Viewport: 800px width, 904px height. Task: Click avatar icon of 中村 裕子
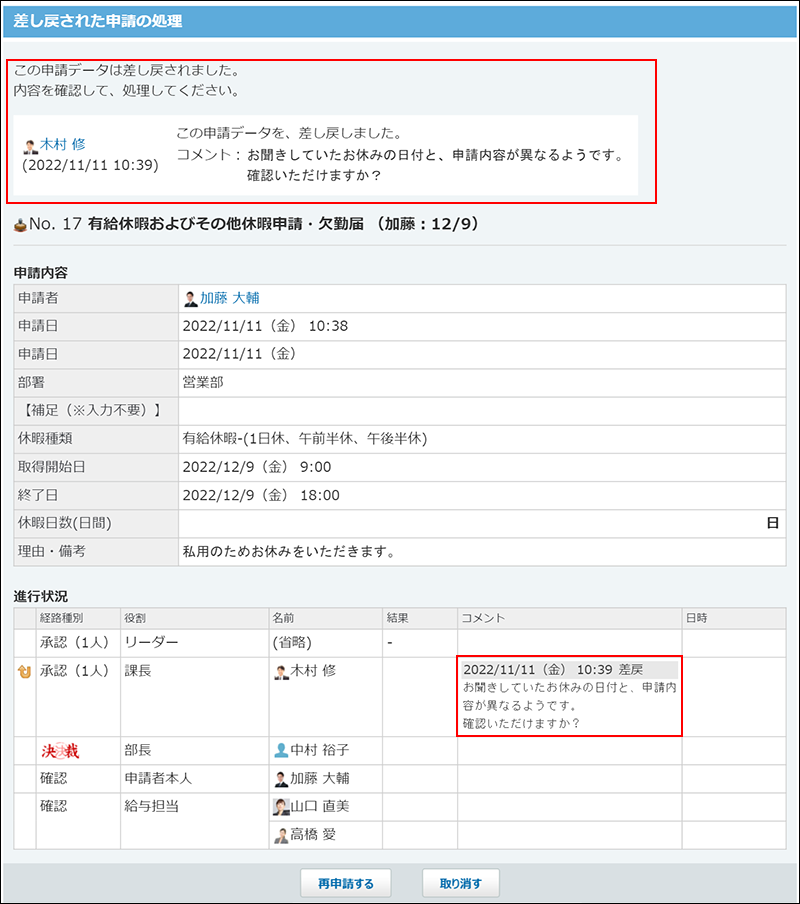coord(281,750)
